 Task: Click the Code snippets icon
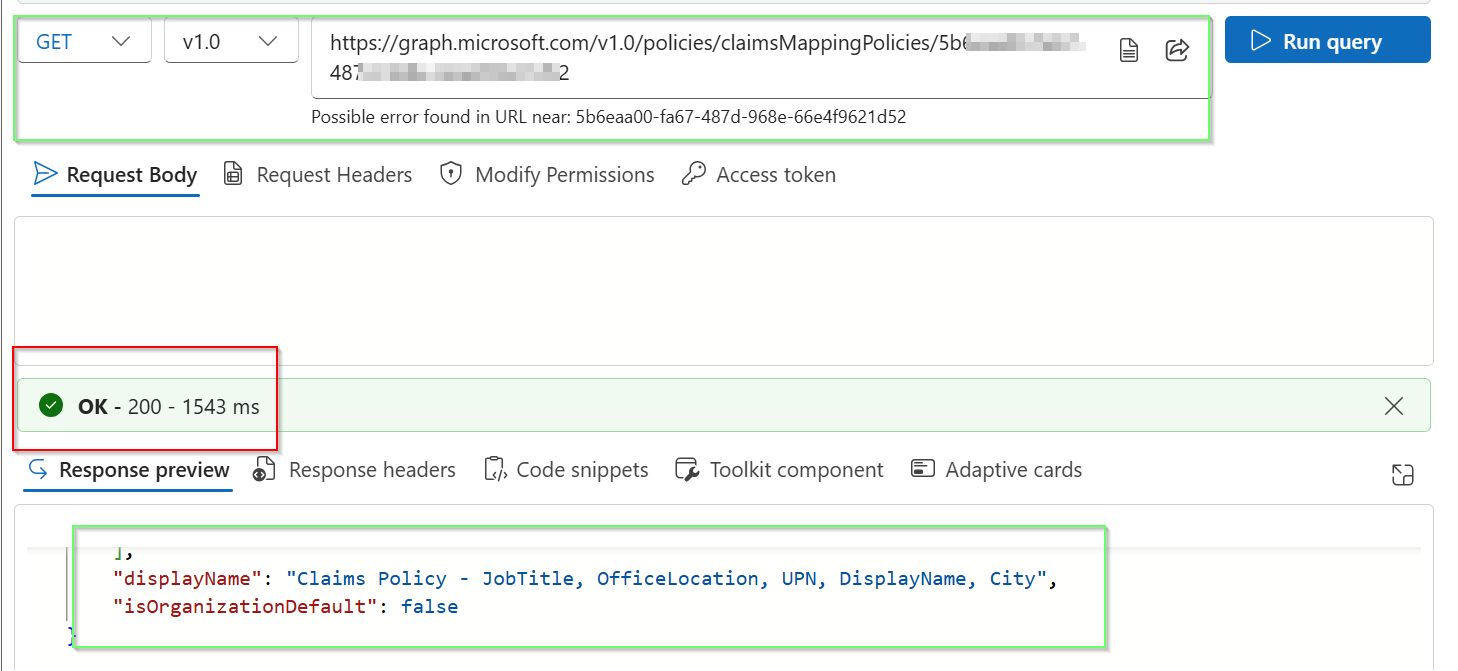point(495,469)
